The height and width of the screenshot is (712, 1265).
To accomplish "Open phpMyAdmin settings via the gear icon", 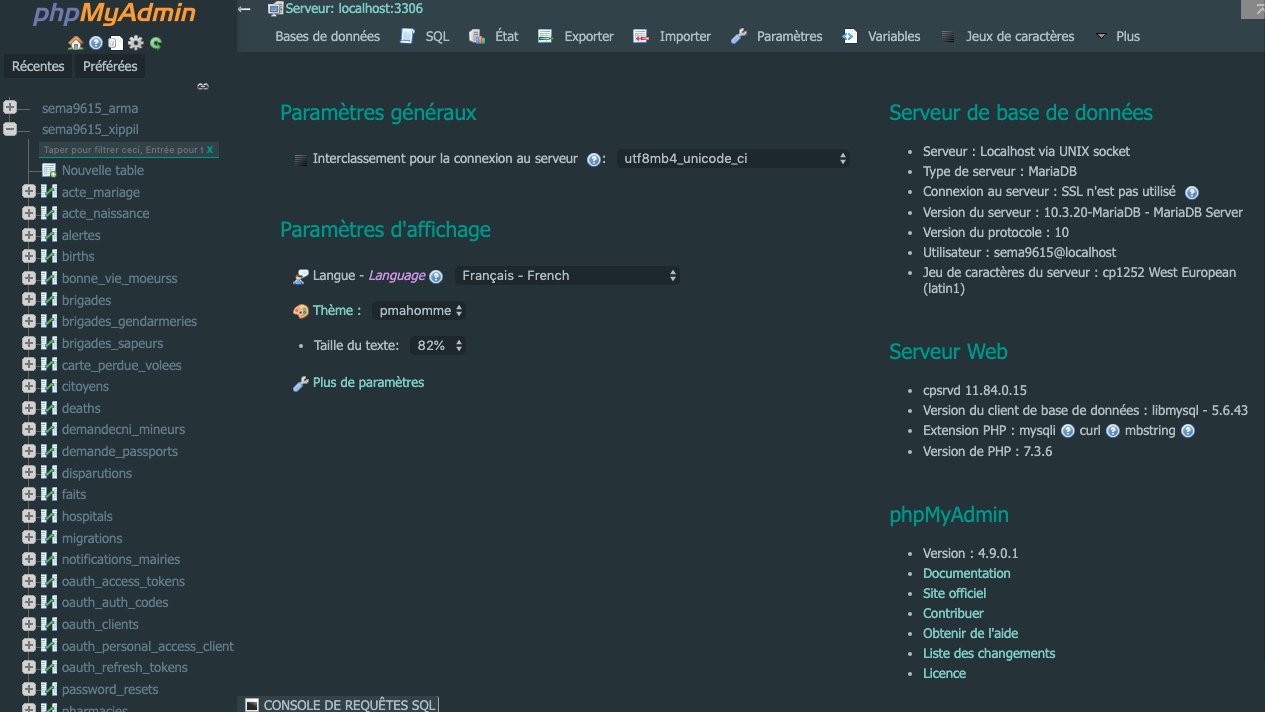I will [x=135, y=44].
